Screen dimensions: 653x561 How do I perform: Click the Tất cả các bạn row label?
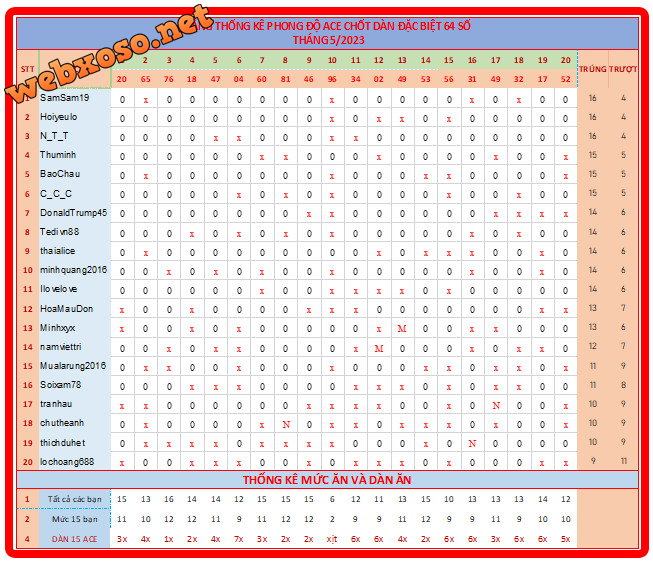point(75,499)
